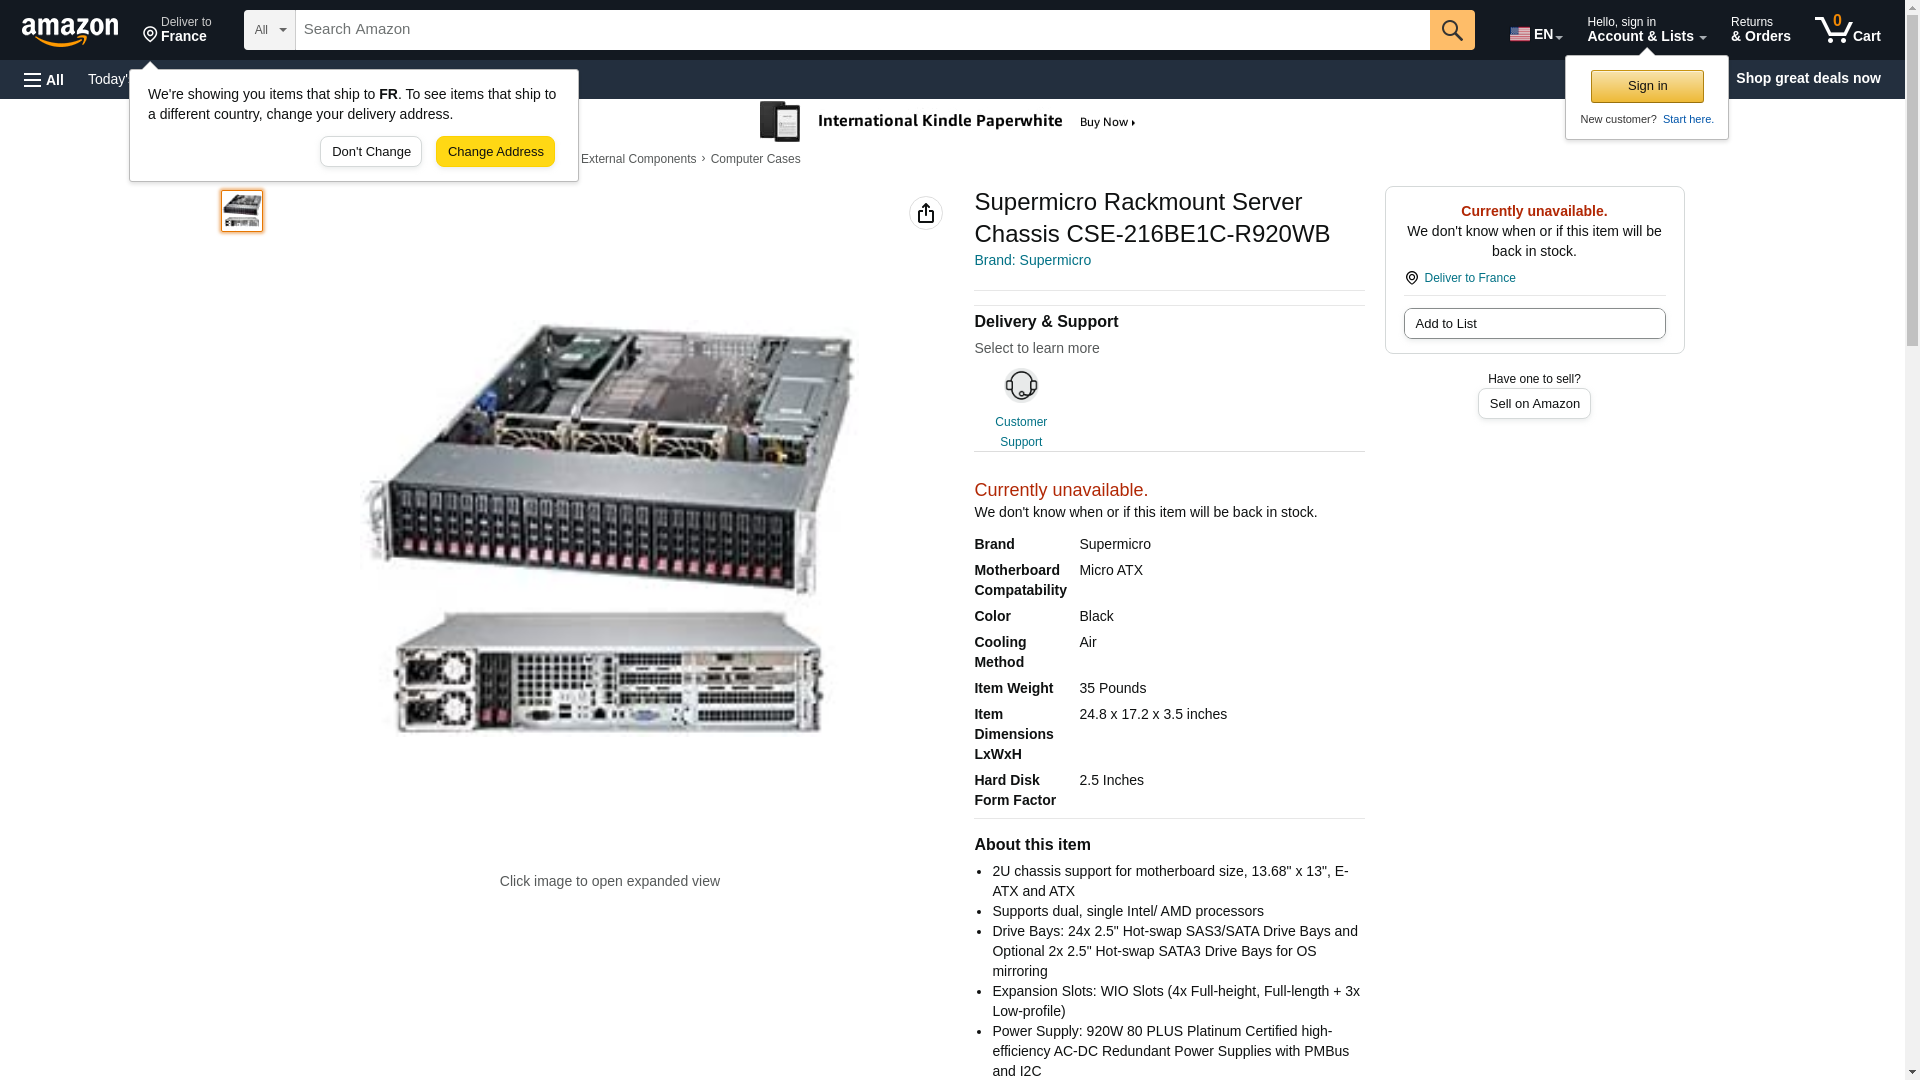The image size is (1920, 1080).
Task: Open the Add to List dropdown
Action: 1533,323
